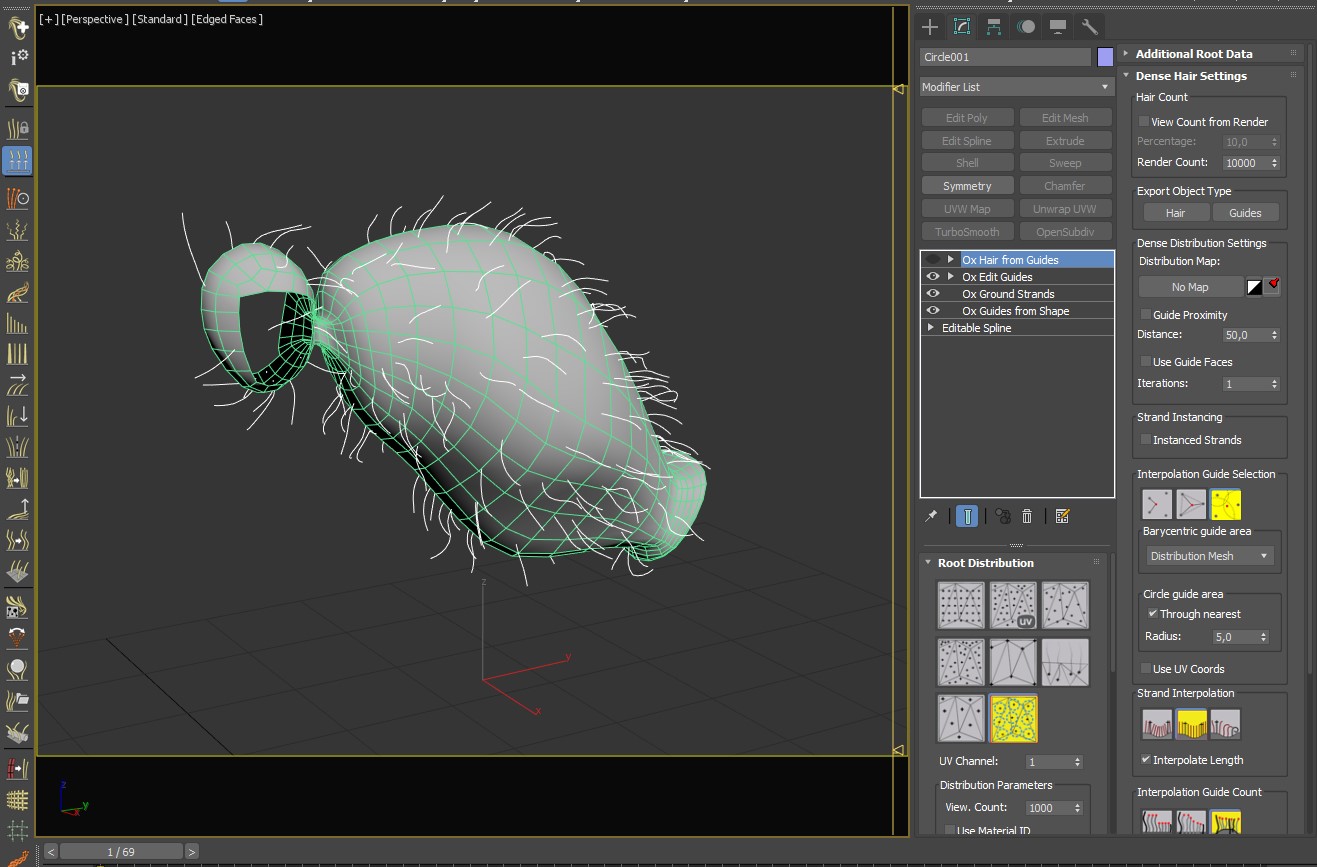Open the Modifier List dropdown
The width and height of the screenshot is (1317, 867).
pyautogui.click(x=1016, y=87)
